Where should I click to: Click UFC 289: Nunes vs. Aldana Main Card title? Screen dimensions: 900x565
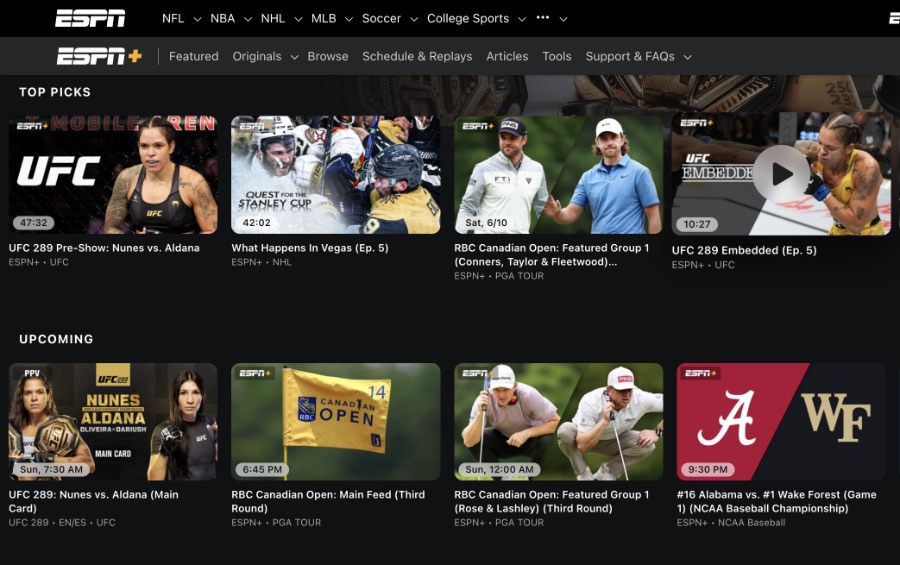click(x=93, y=501)
